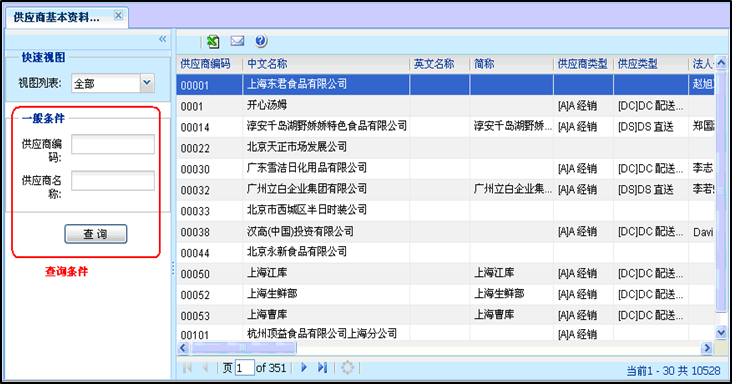Select row 汉高(中国)投资有限公司

pos(445,232)
